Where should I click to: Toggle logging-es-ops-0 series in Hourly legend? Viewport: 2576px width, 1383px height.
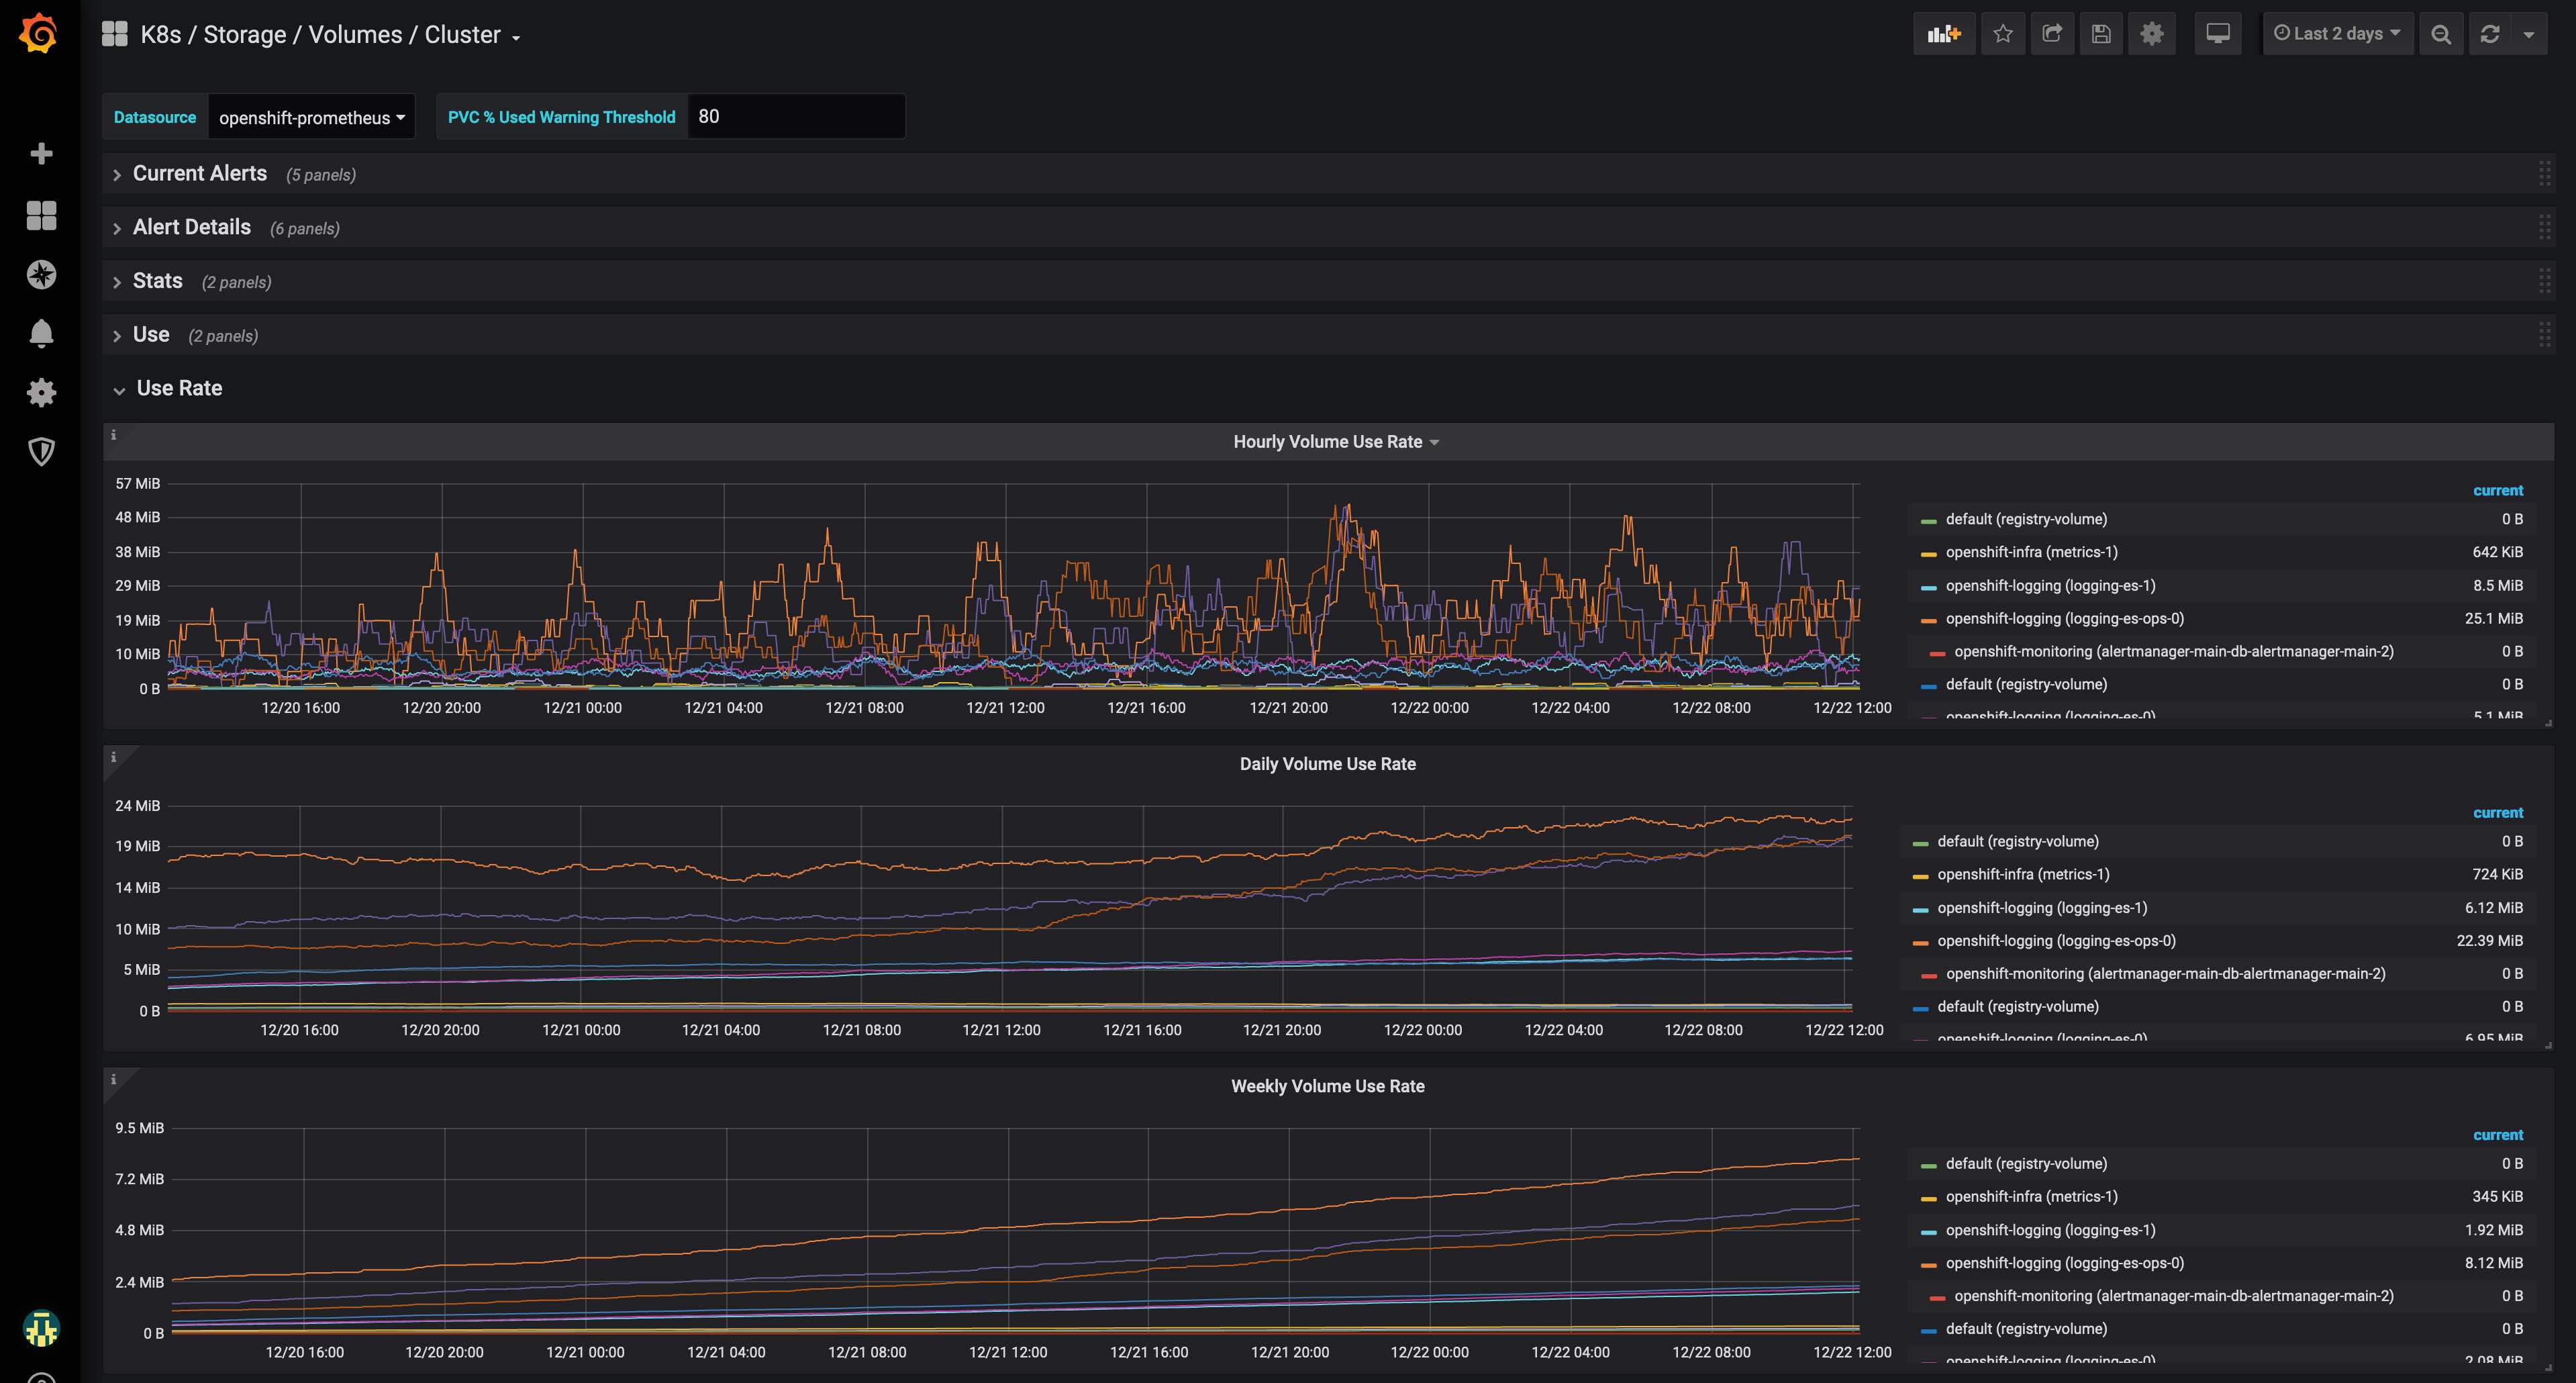coord(2064,619)
